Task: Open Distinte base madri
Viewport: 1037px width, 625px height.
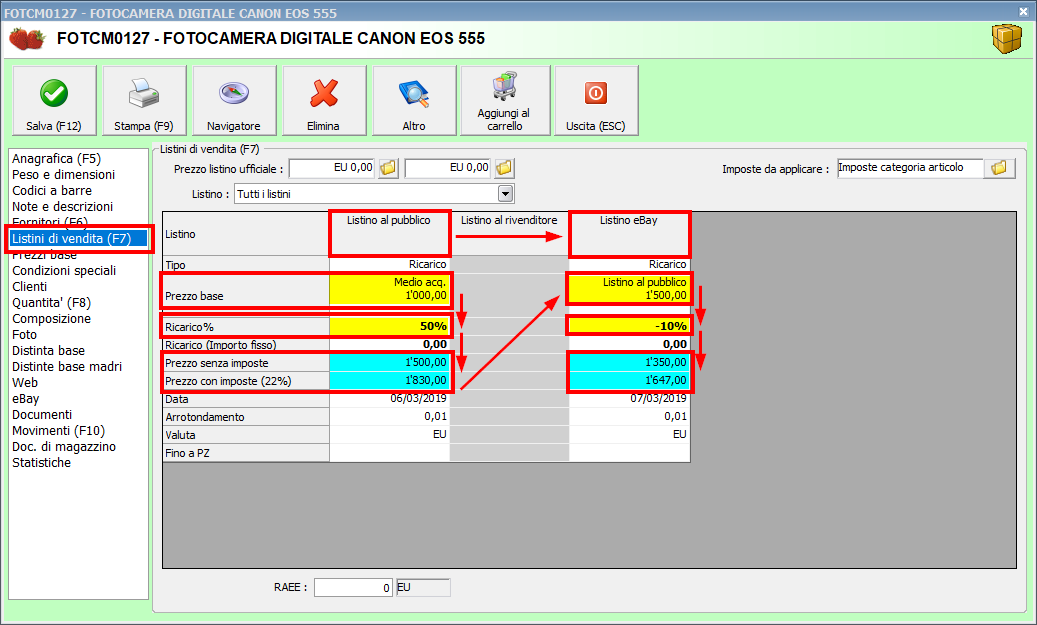Action: (67, 366)
